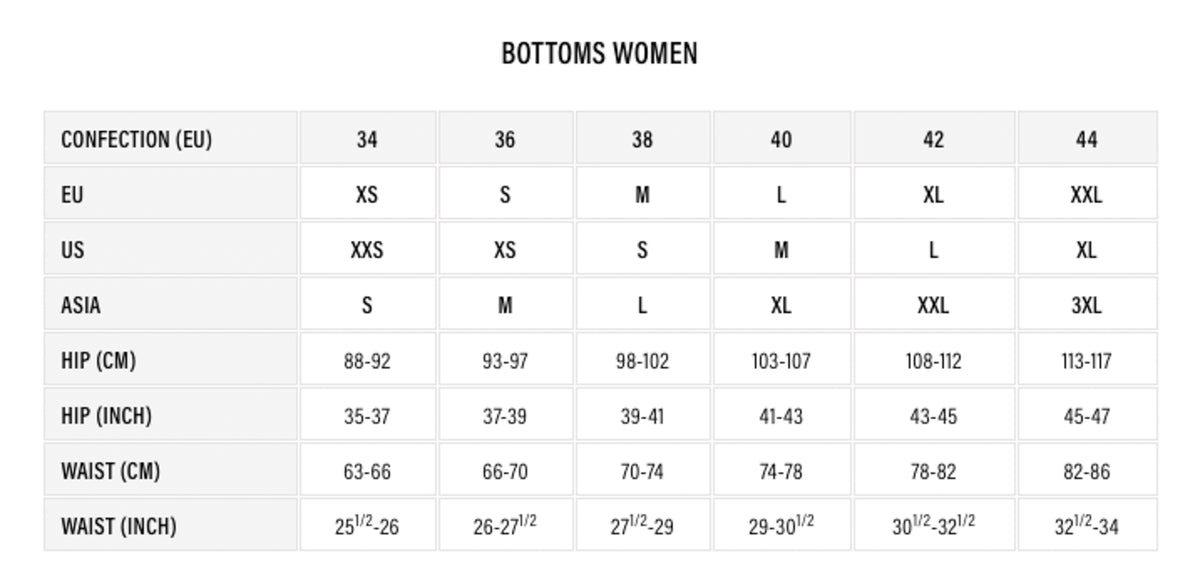Click hip measurement 98-102 cell
This screenshot has height=588, width=1200.
pyautogui.click(x=642, y=361)
